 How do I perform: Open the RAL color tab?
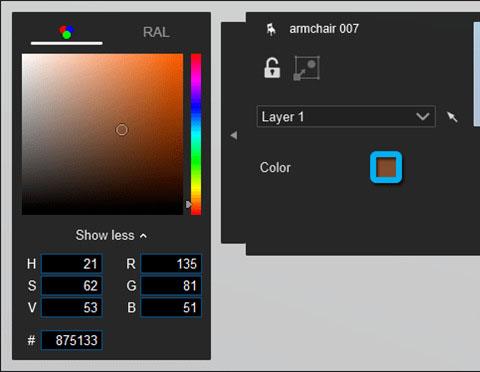(x=156, y=32)
